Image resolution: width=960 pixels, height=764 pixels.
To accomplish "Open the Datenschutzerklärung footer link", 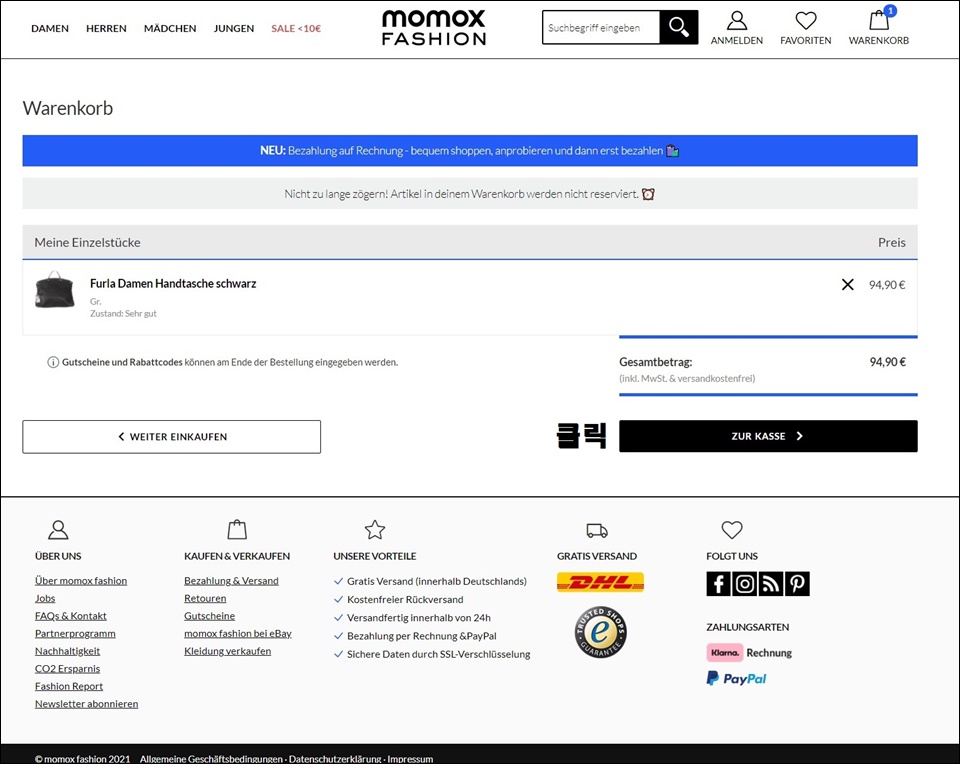I will pos(335,759).
